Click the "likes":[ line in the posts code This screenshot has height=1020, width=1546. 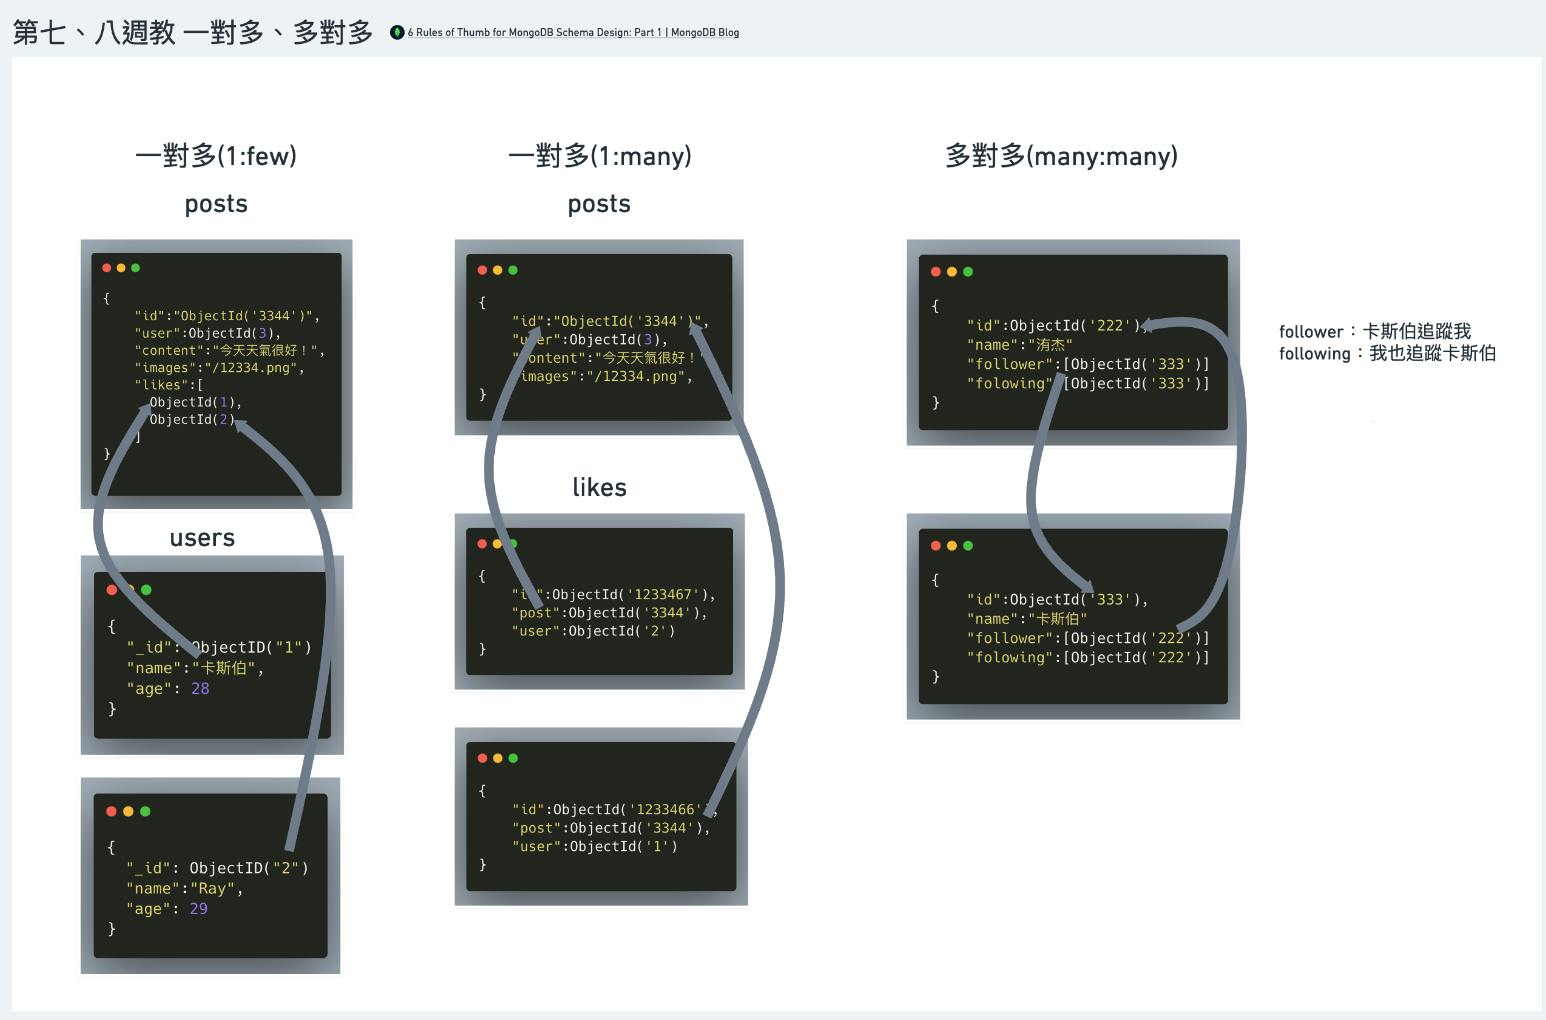[x=169, y=385]
